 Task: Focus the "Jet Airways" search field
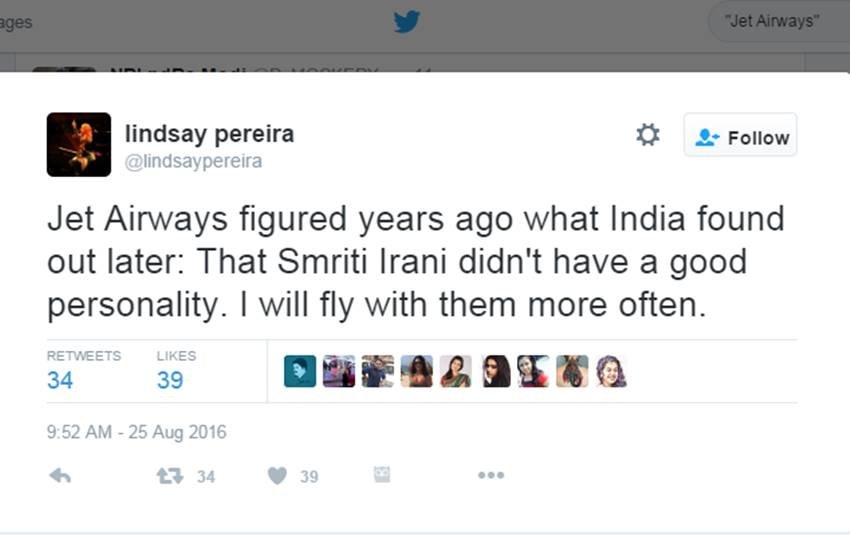tap(774, 21)
